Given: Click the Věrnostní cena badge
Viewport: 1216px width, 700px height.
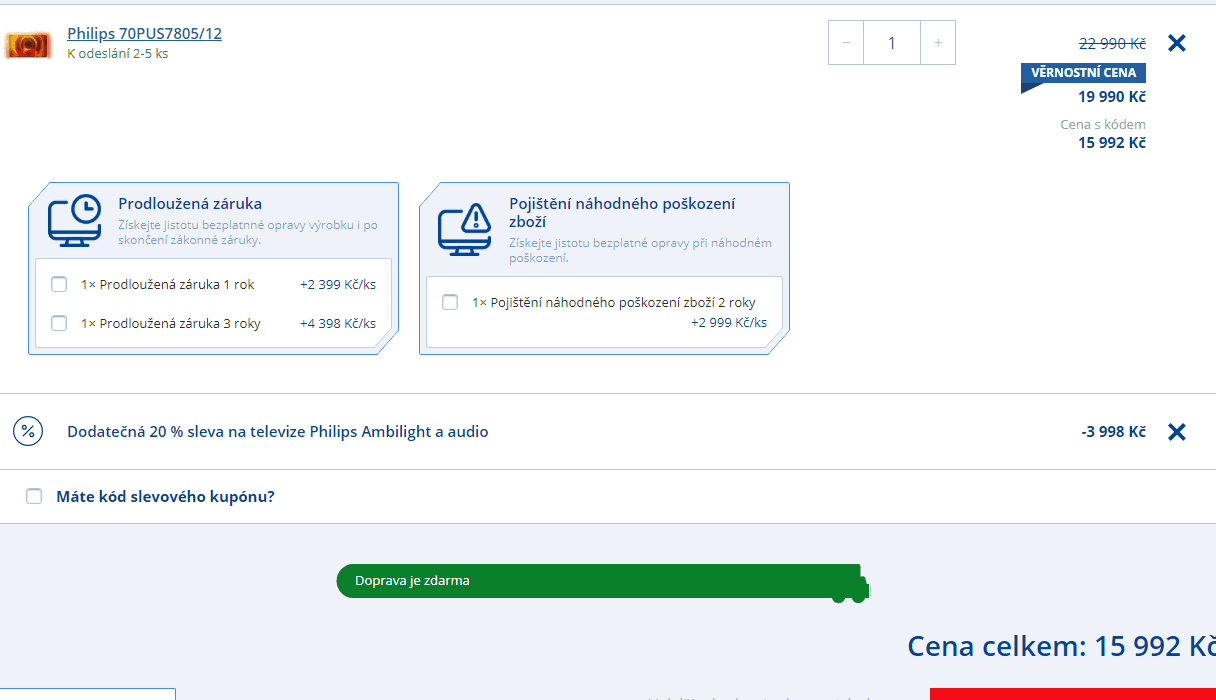Looking at the screenshot, I should click(x=1083, y=75).
